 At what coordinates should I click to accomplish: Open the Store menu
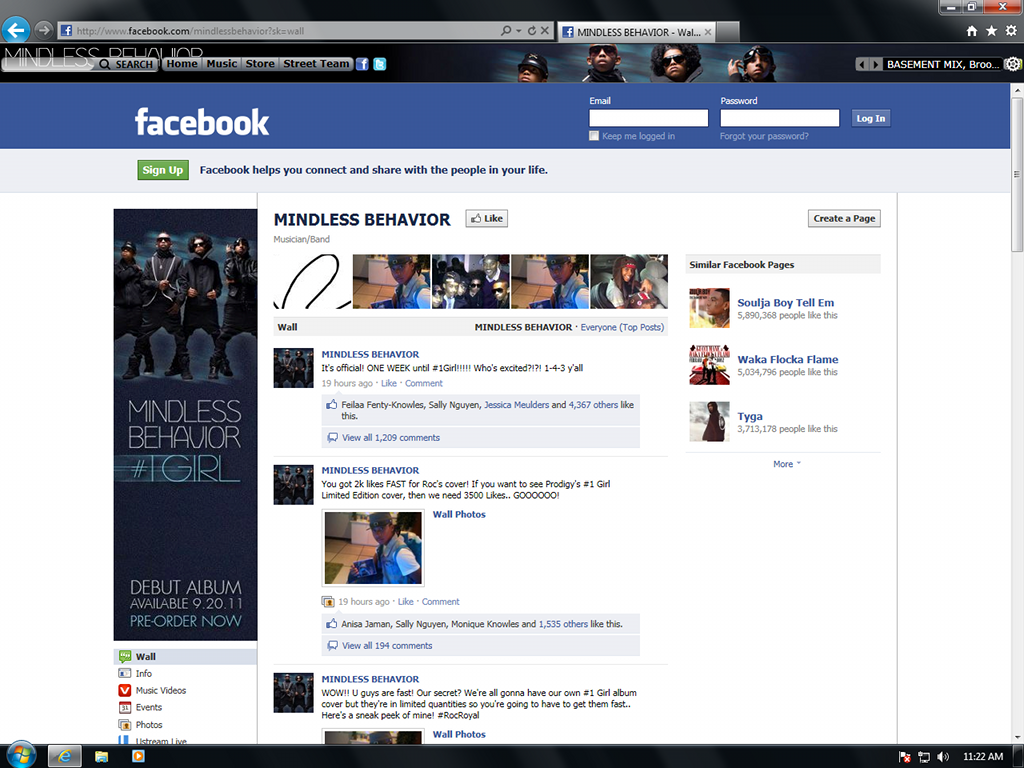point(260,63)
